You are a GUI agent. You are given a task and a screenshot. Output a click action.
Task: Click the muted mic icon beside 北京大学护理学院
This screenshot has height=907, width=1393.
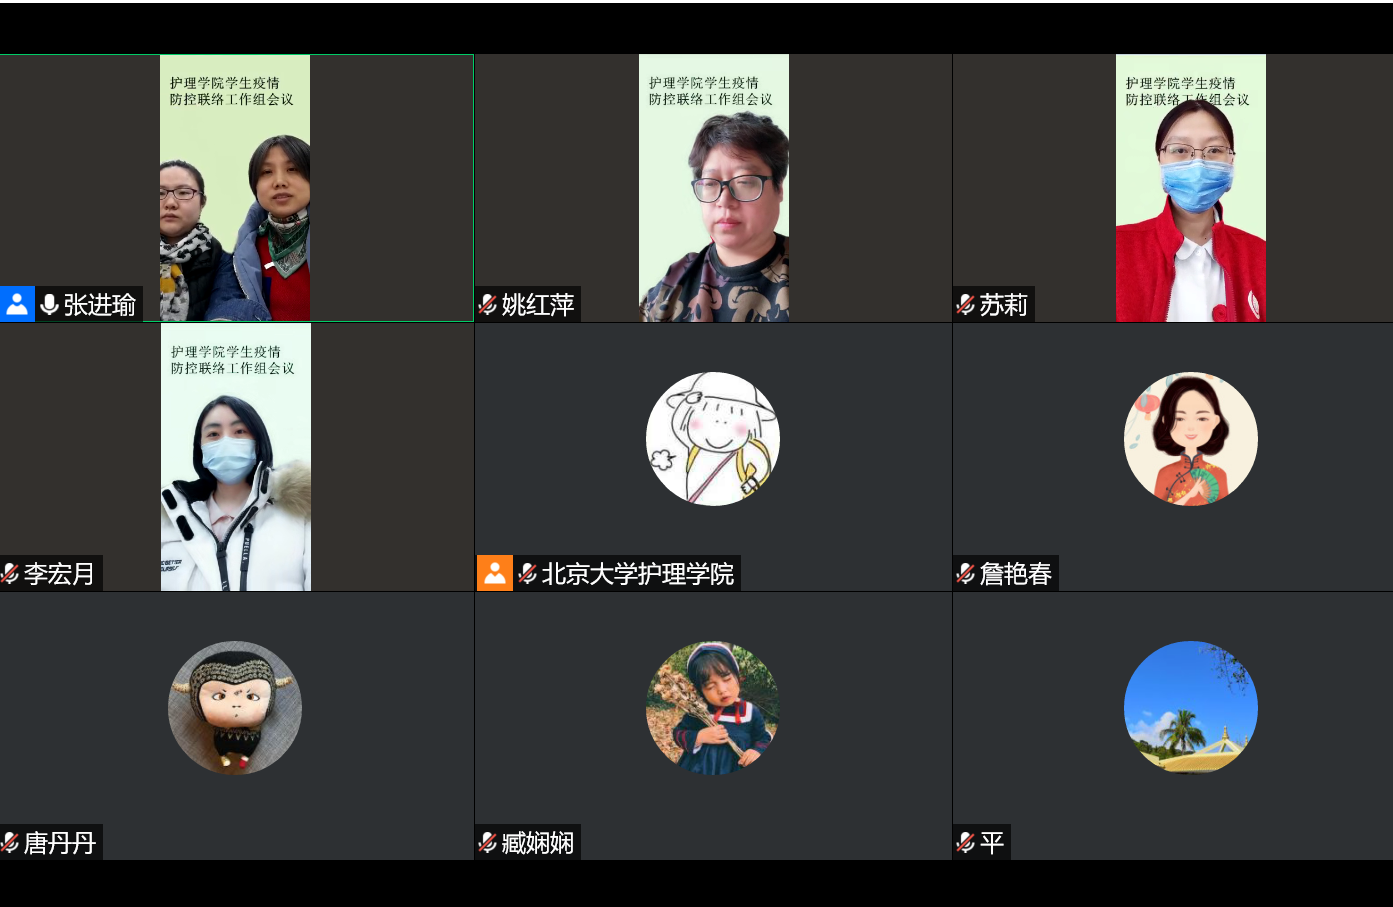(528, 573)
